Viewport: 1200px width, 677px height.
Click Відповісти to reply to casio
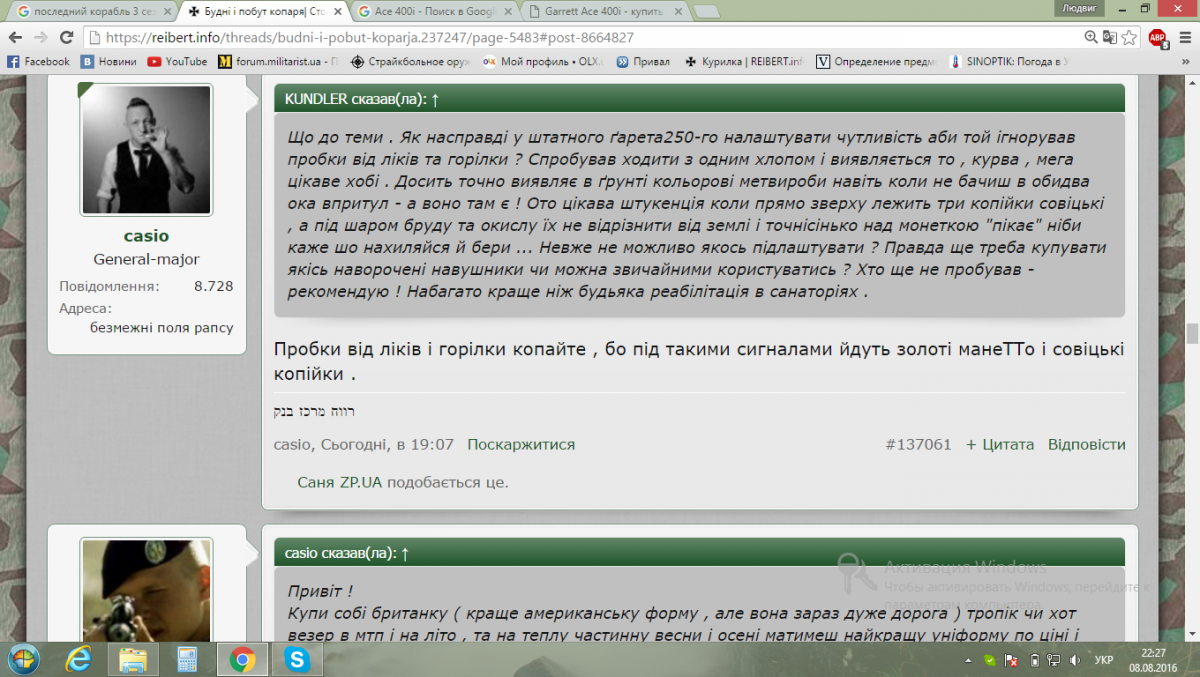(x=1087, y=444)
